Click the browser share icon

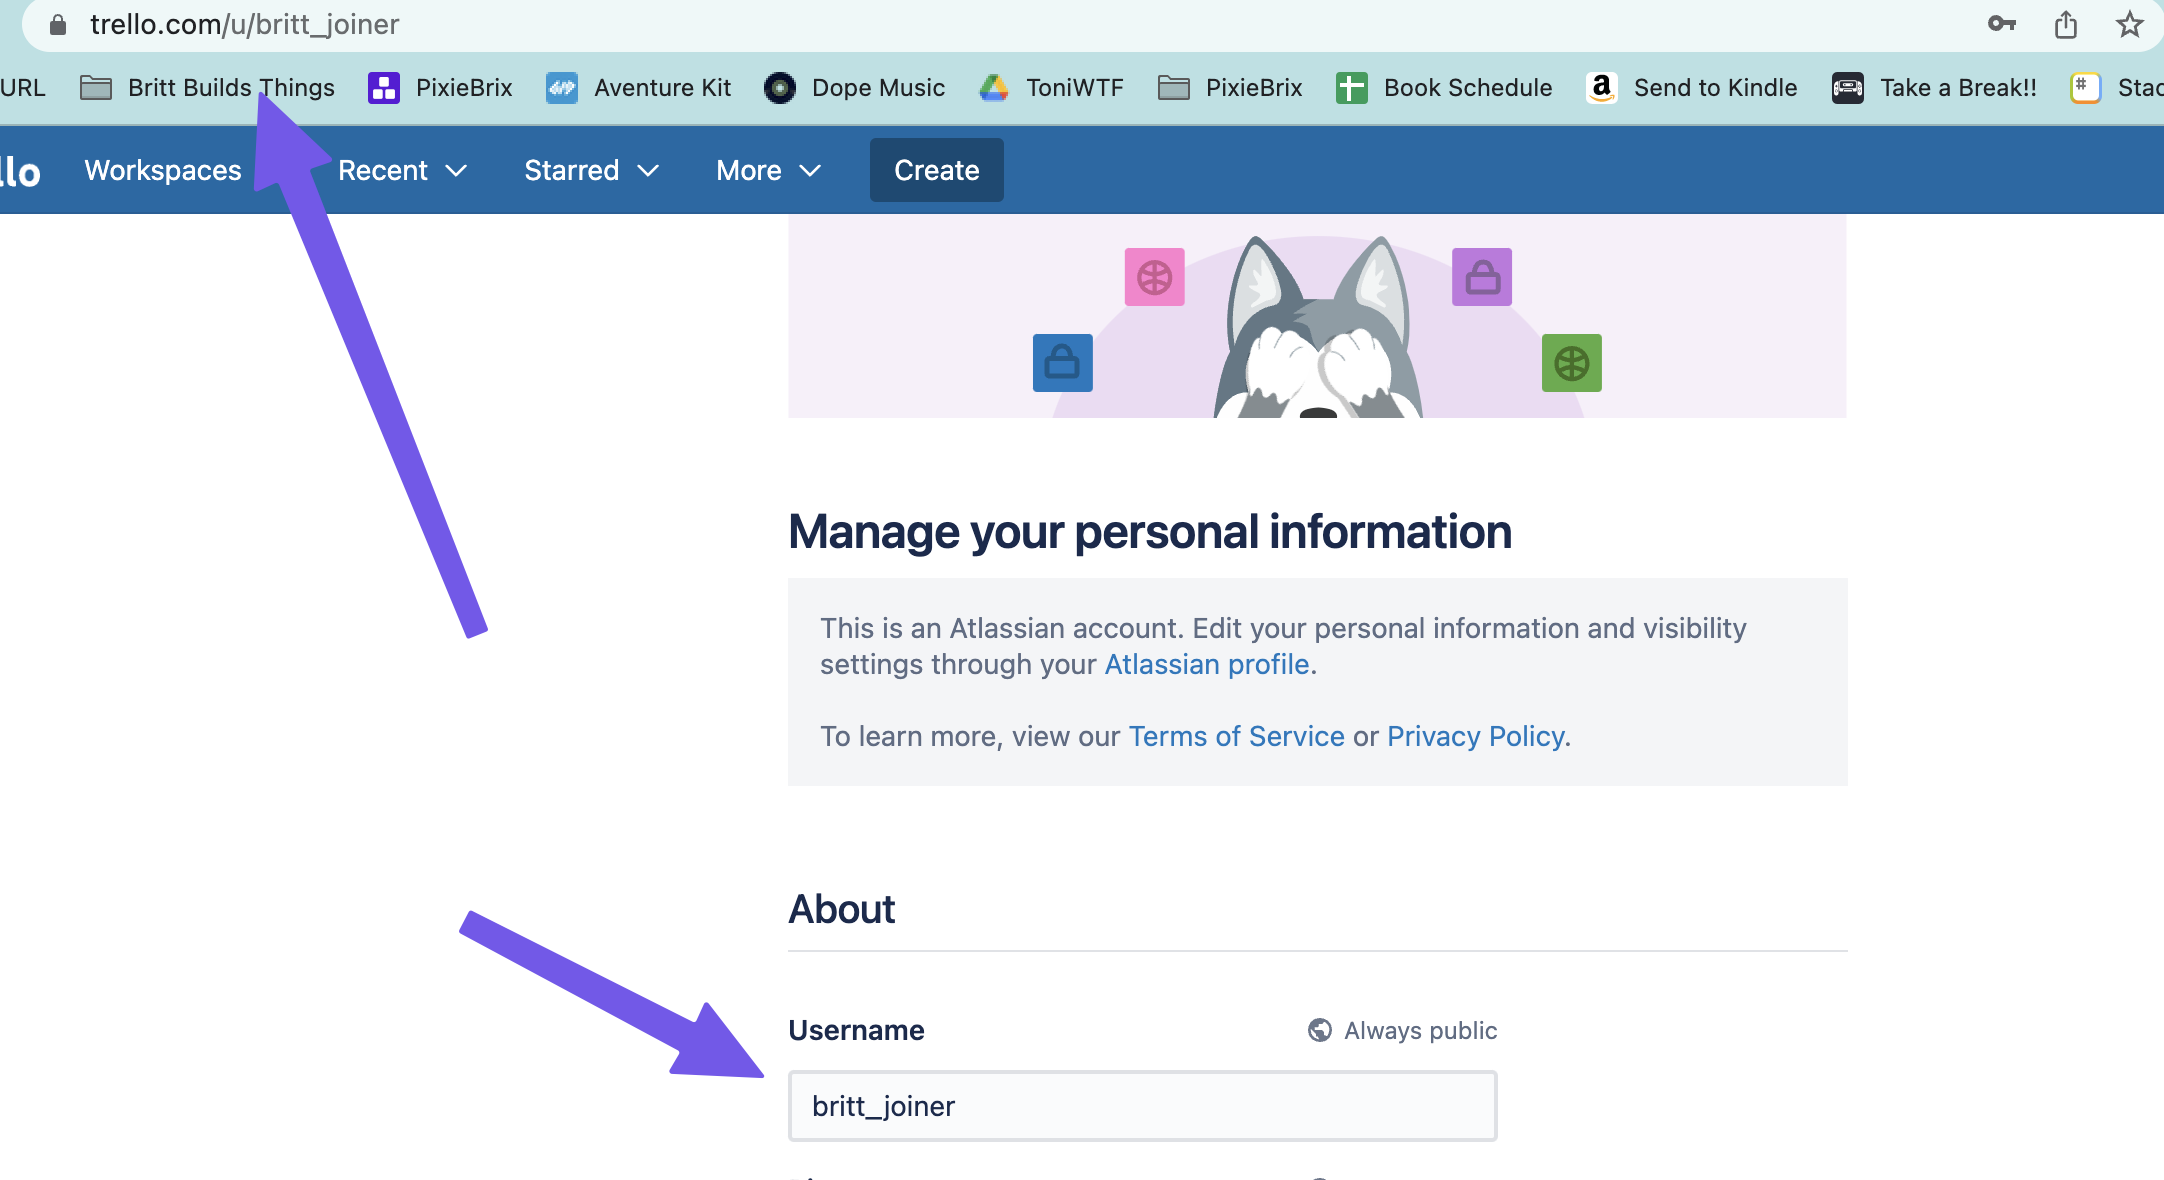pyautogui.click(x=2066, y=24)
